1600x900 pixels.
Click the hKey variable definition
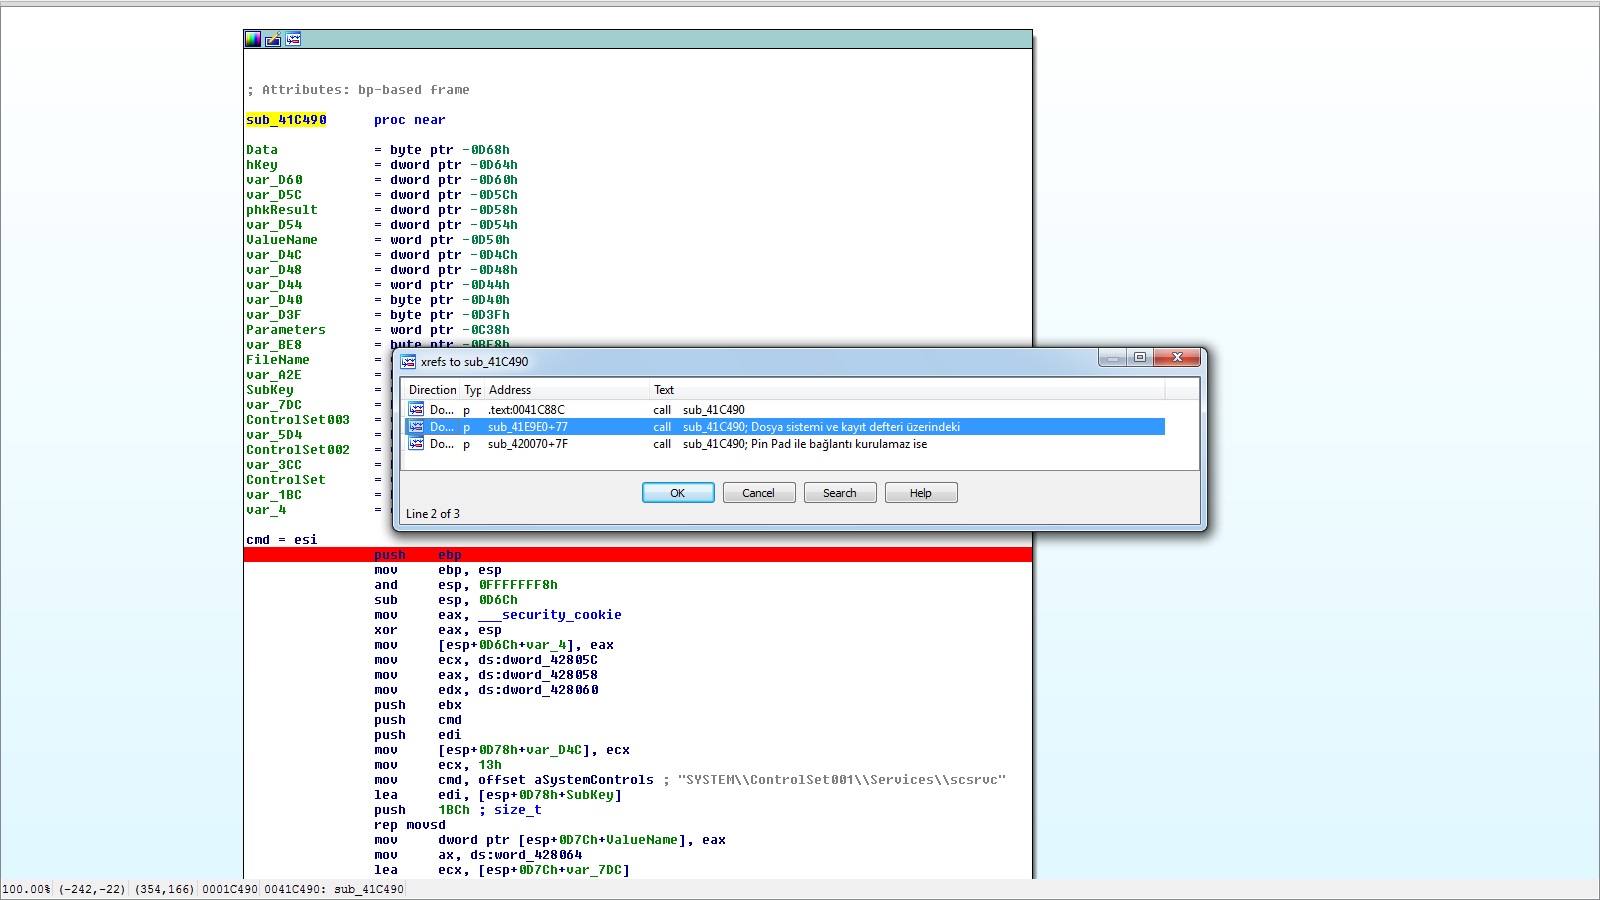(x=262, y=165)
